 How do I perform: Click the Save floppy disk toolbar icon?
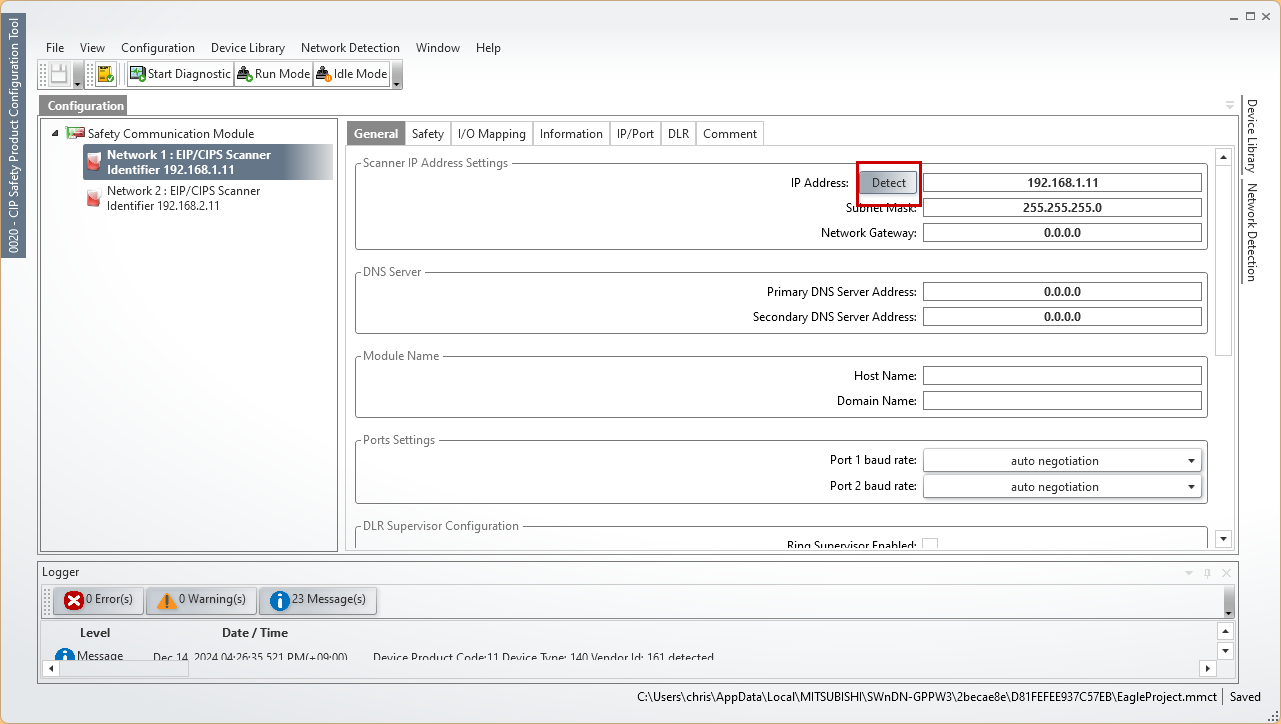59,74
